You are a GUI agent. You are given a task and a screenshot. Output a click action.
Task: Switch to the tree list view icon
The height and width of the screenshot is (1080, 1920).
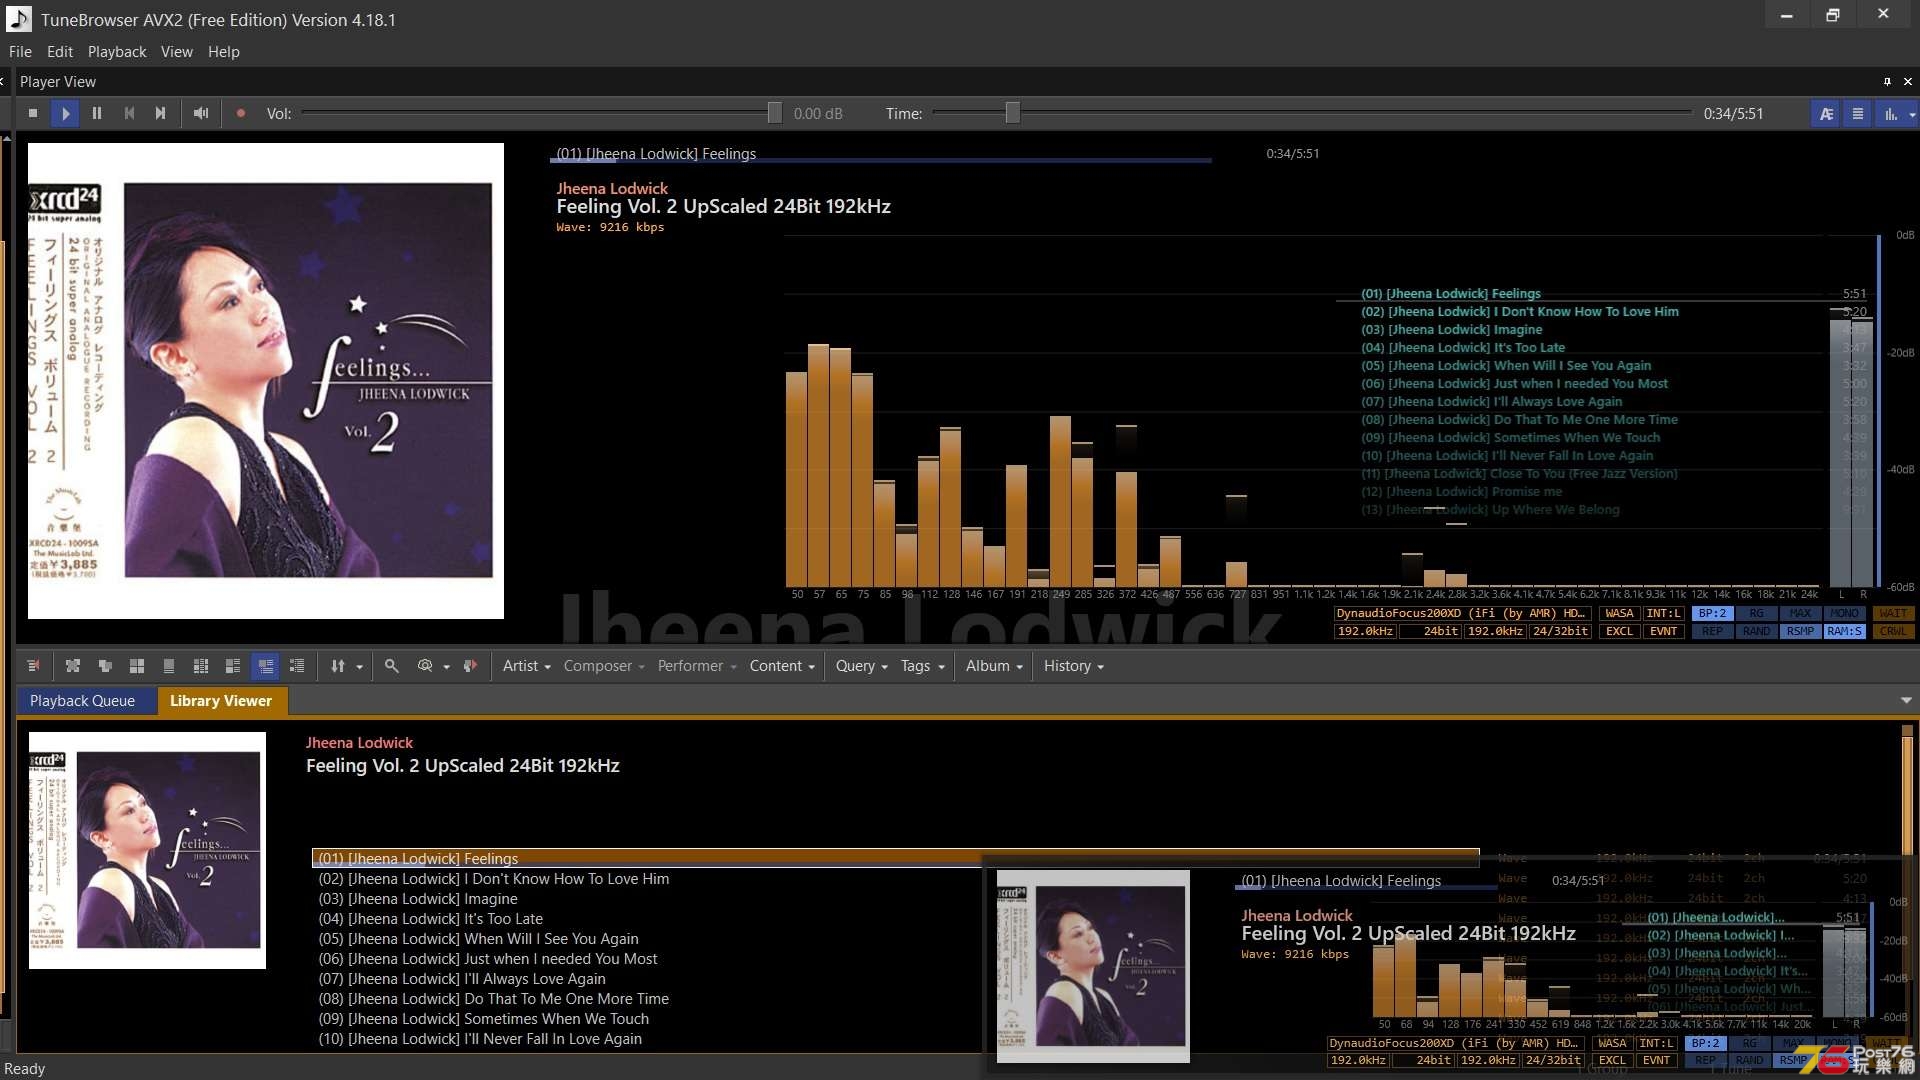point(297,666)
